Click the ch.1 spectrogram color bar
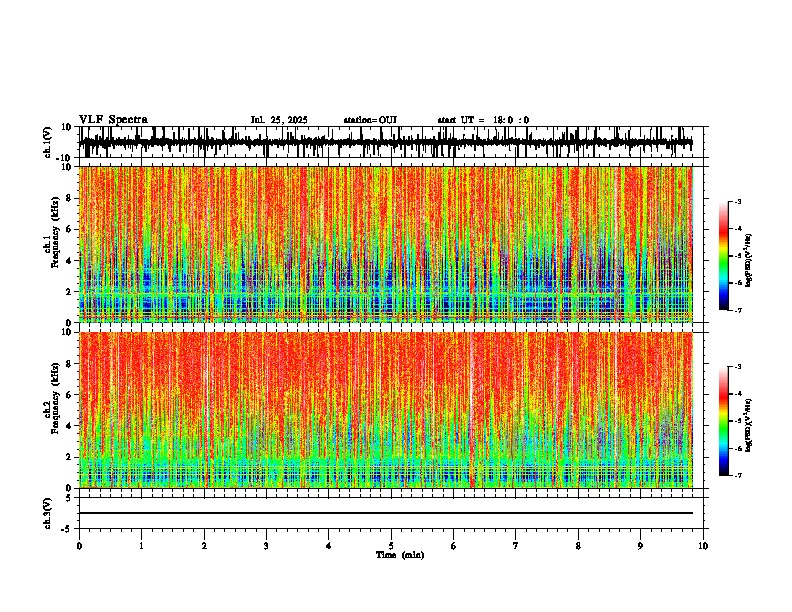This screenshot has height=612, width=792. click(x=724, y=256)
